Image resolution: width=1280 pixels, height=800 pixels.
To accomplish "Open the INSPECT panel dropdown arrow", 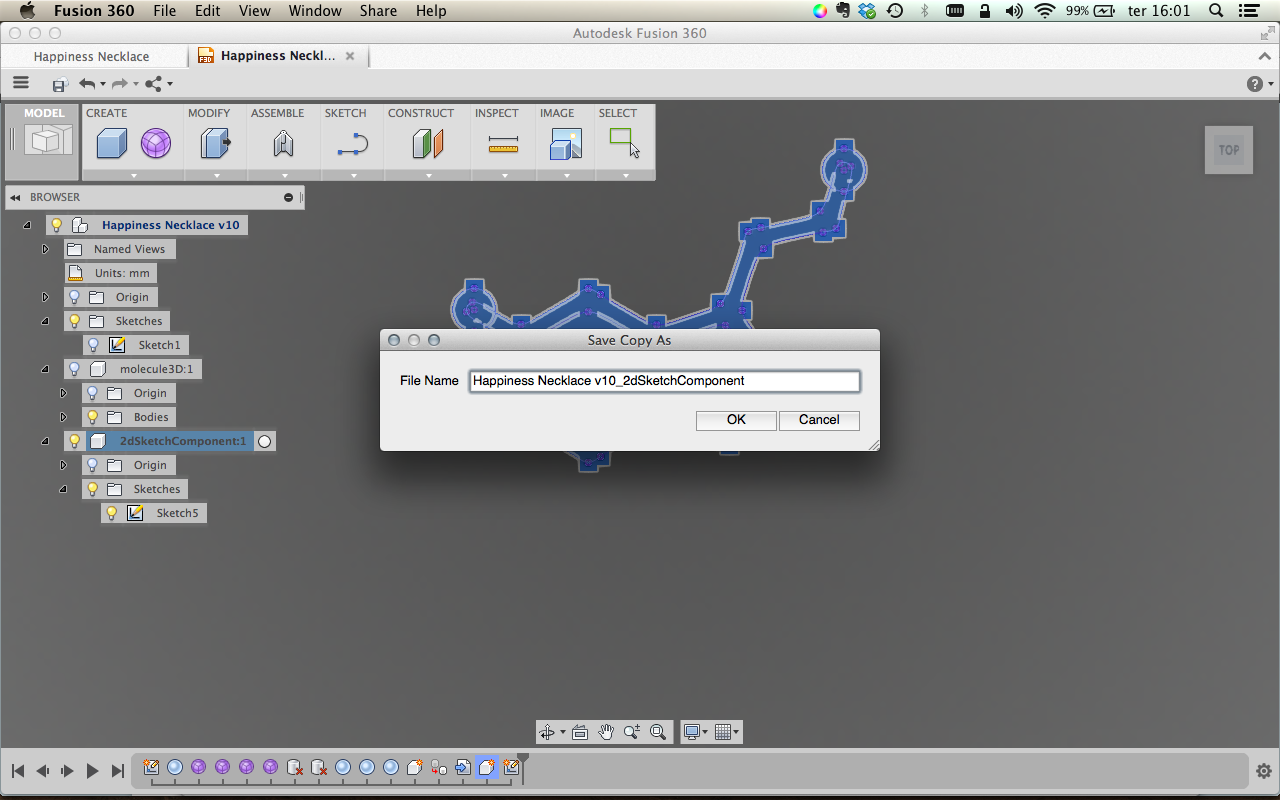I will pos(504,176).
